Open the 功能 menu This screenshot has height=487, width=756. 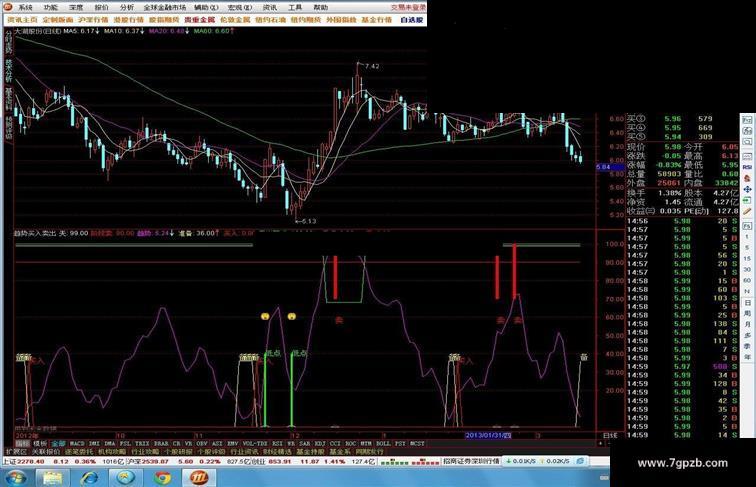[51, 7]
